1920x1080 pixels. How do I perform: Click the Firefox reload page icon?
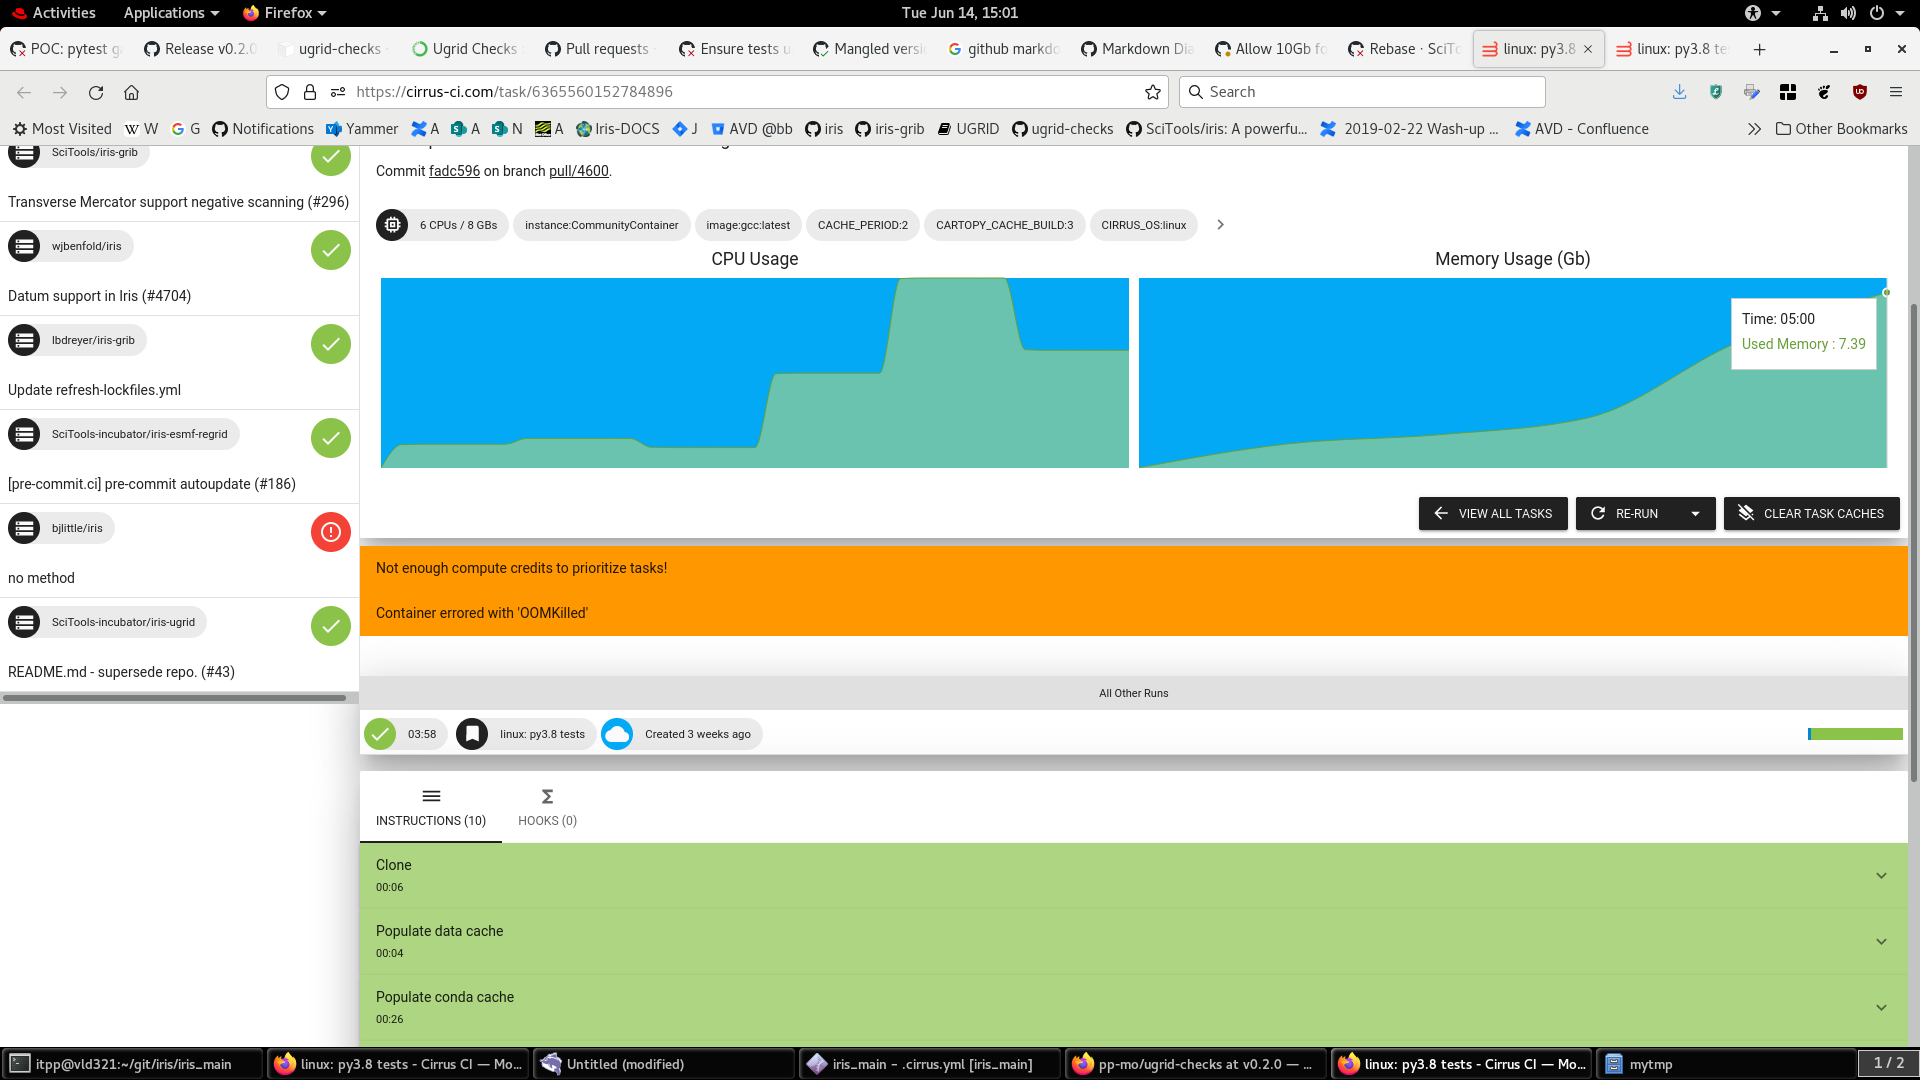(96, 92)
